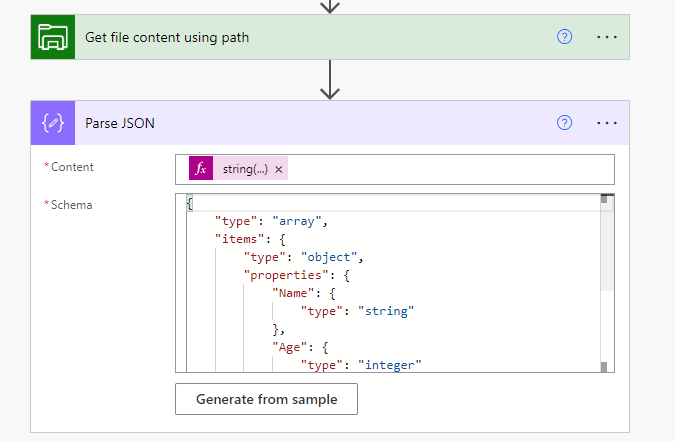Expand the Get file content using path card

[167, 37]
